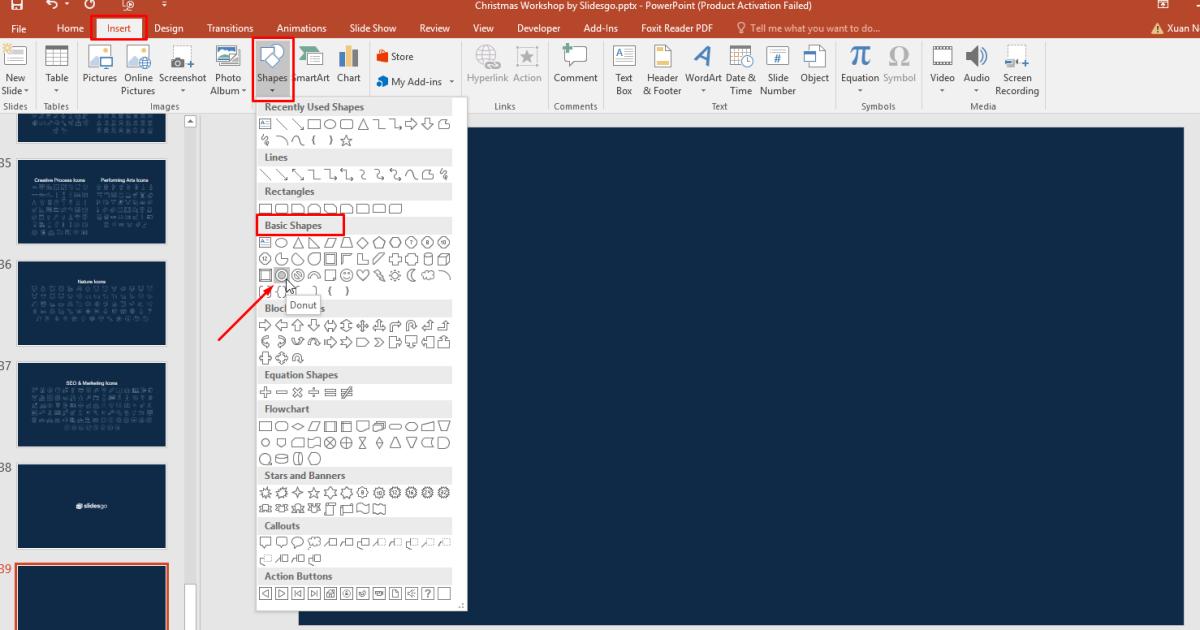This screenshot has height=630, width=1200.
Task: Pick the No Symbol shape beside Donut
Action: tap(298, 275)
